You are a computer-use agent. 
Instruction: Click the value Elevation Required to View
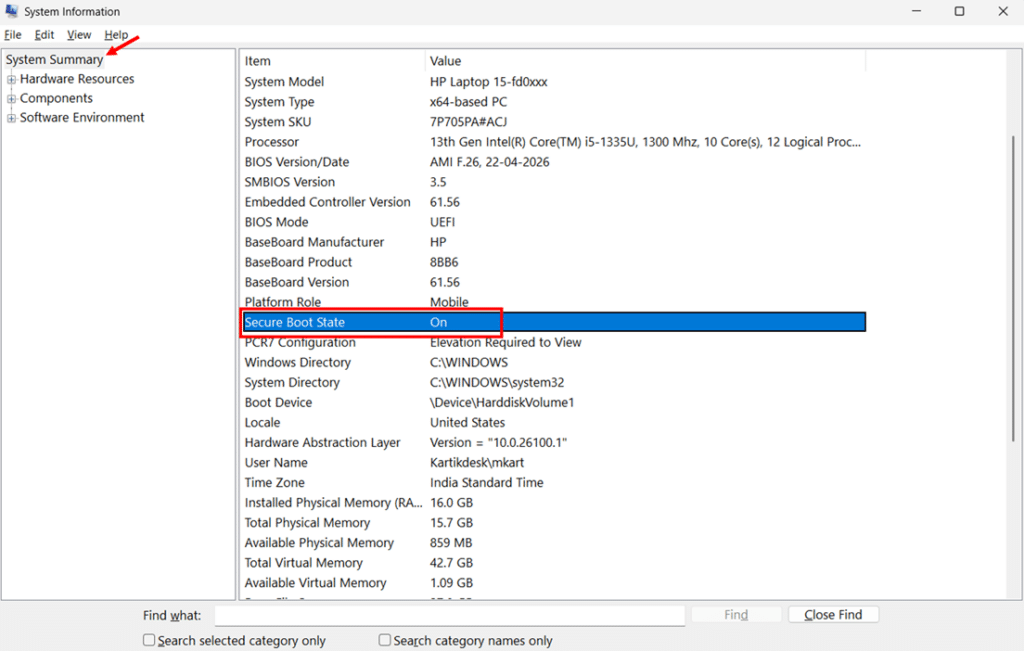click(x=505, y=342)
